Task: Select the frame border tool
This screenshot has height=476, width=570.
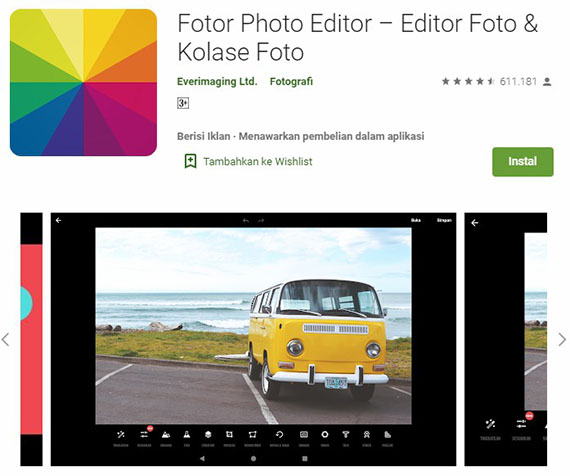Action: [x=304, y=438]
